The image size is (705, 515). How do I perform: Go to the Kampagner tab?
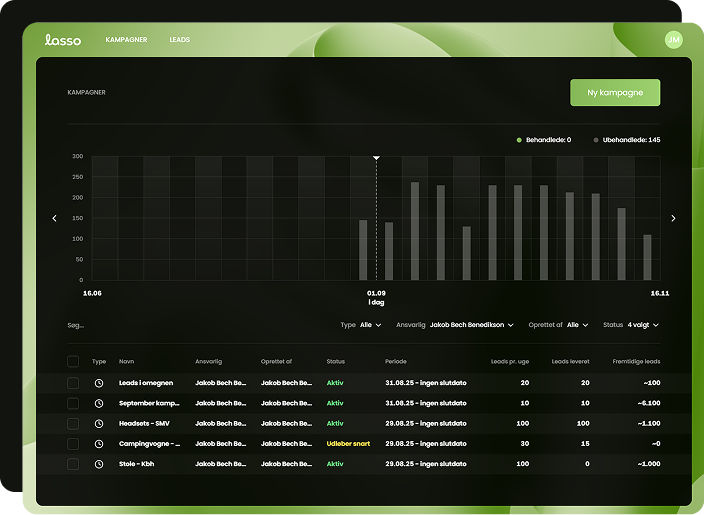pyautogui.click(x=126, y=40)
